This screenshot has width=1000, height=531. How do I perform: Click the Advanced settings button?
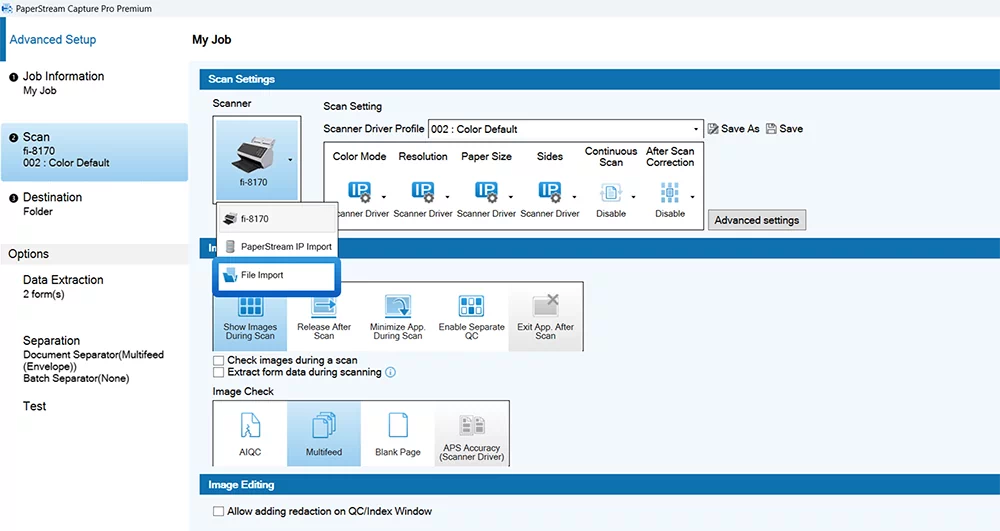(756, 220)
